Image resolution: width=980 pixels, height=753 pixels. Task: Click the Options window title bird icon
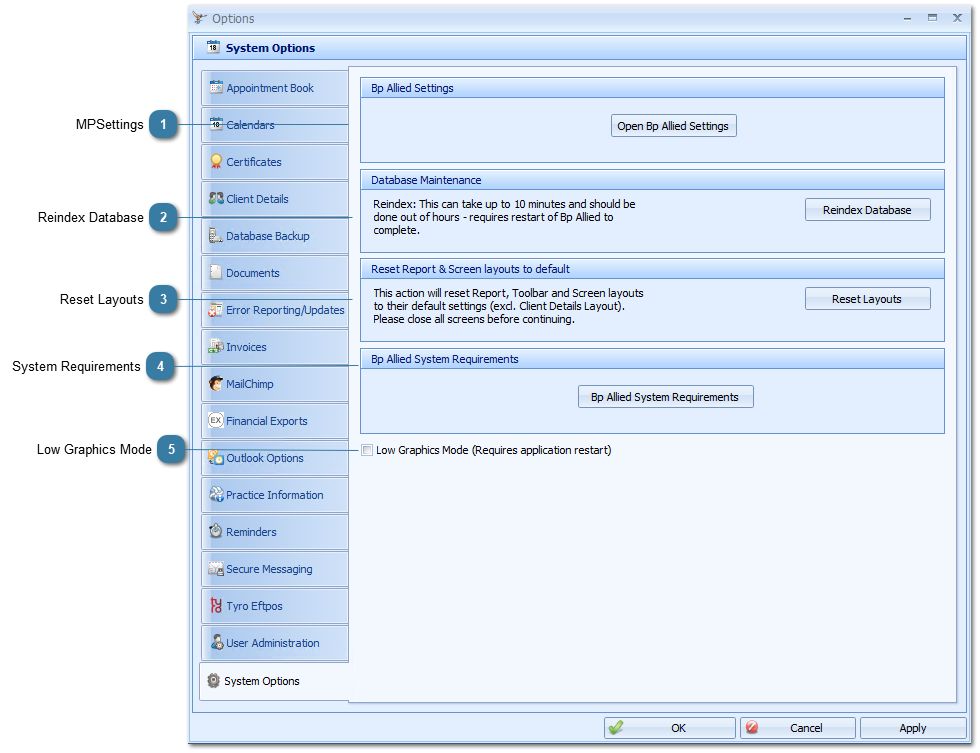[199, 17]
